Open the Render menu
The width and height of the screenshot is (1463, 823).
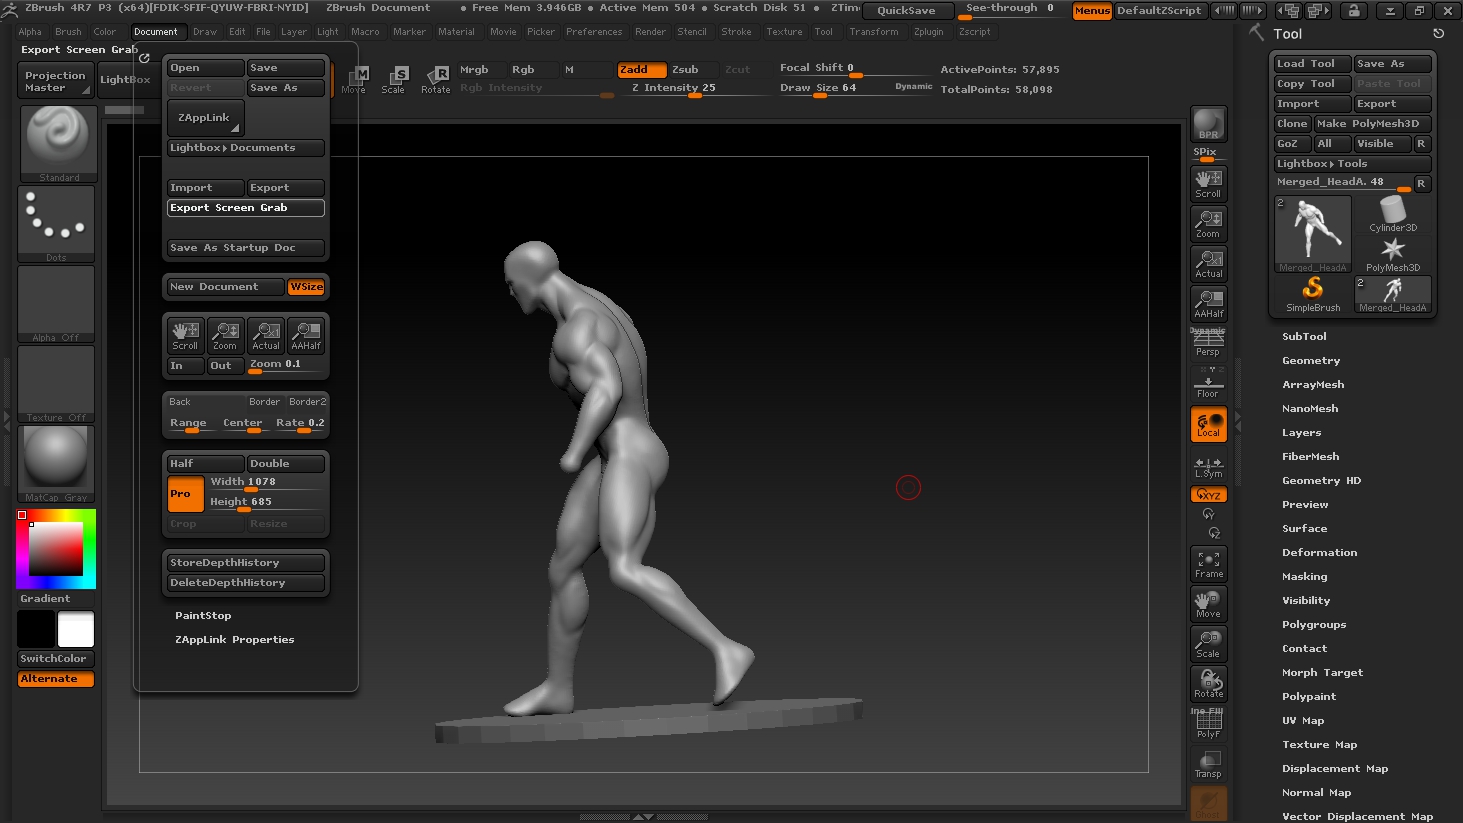650,32
